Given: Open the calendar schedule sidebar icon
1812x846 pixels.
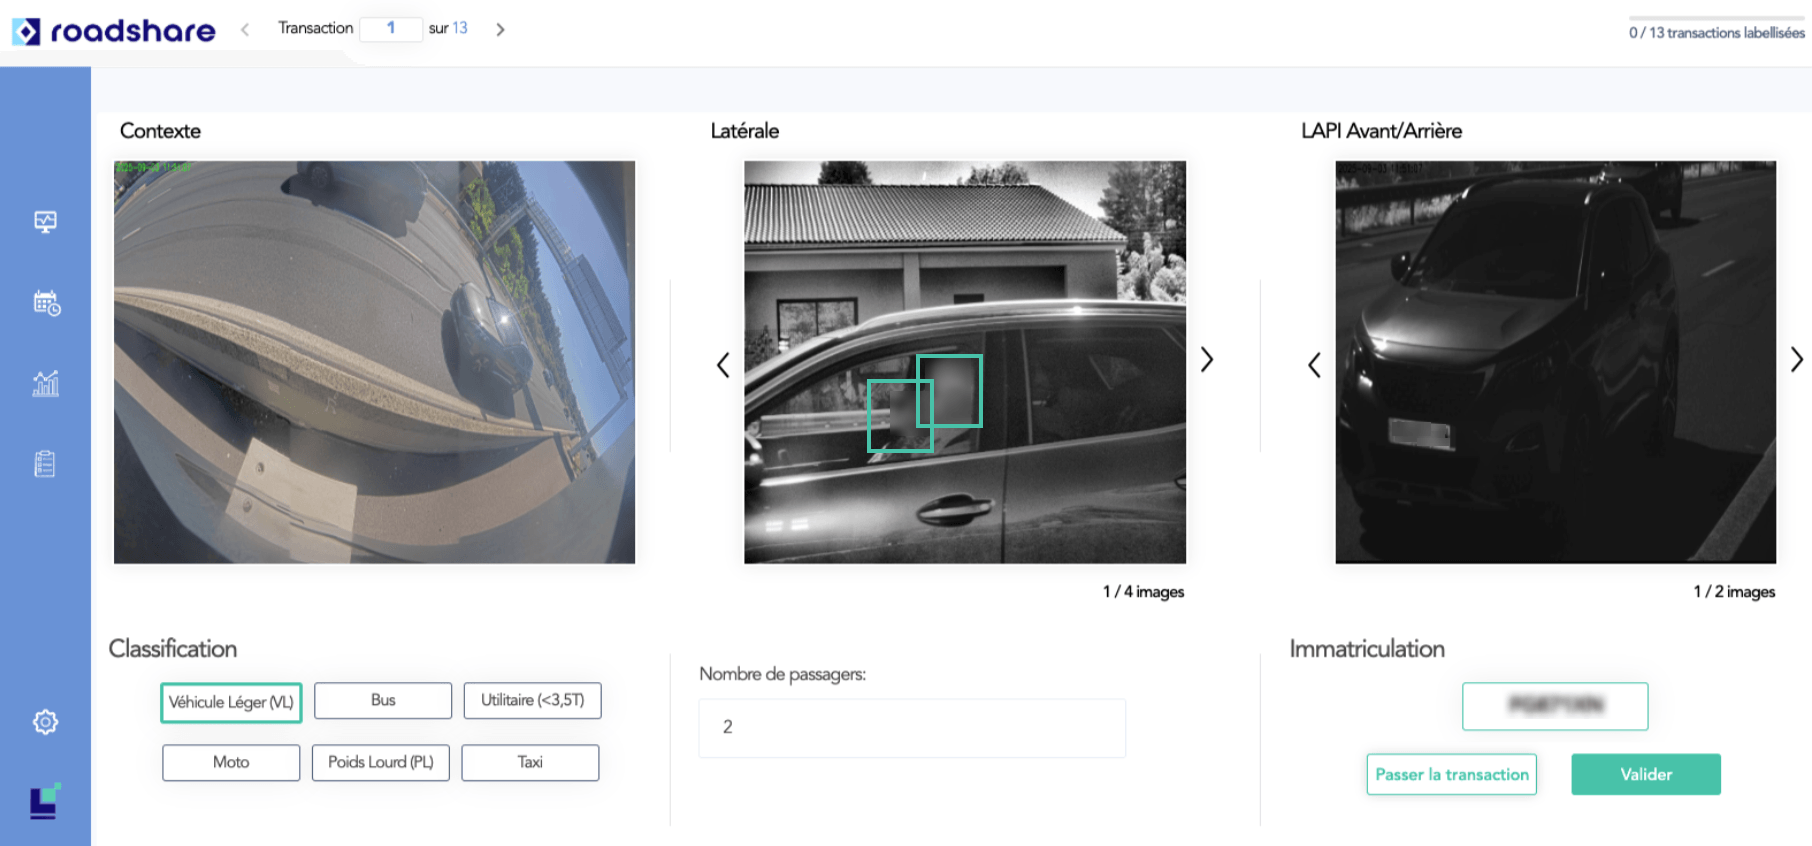Looking at the screenshot, I should point(46,302).
